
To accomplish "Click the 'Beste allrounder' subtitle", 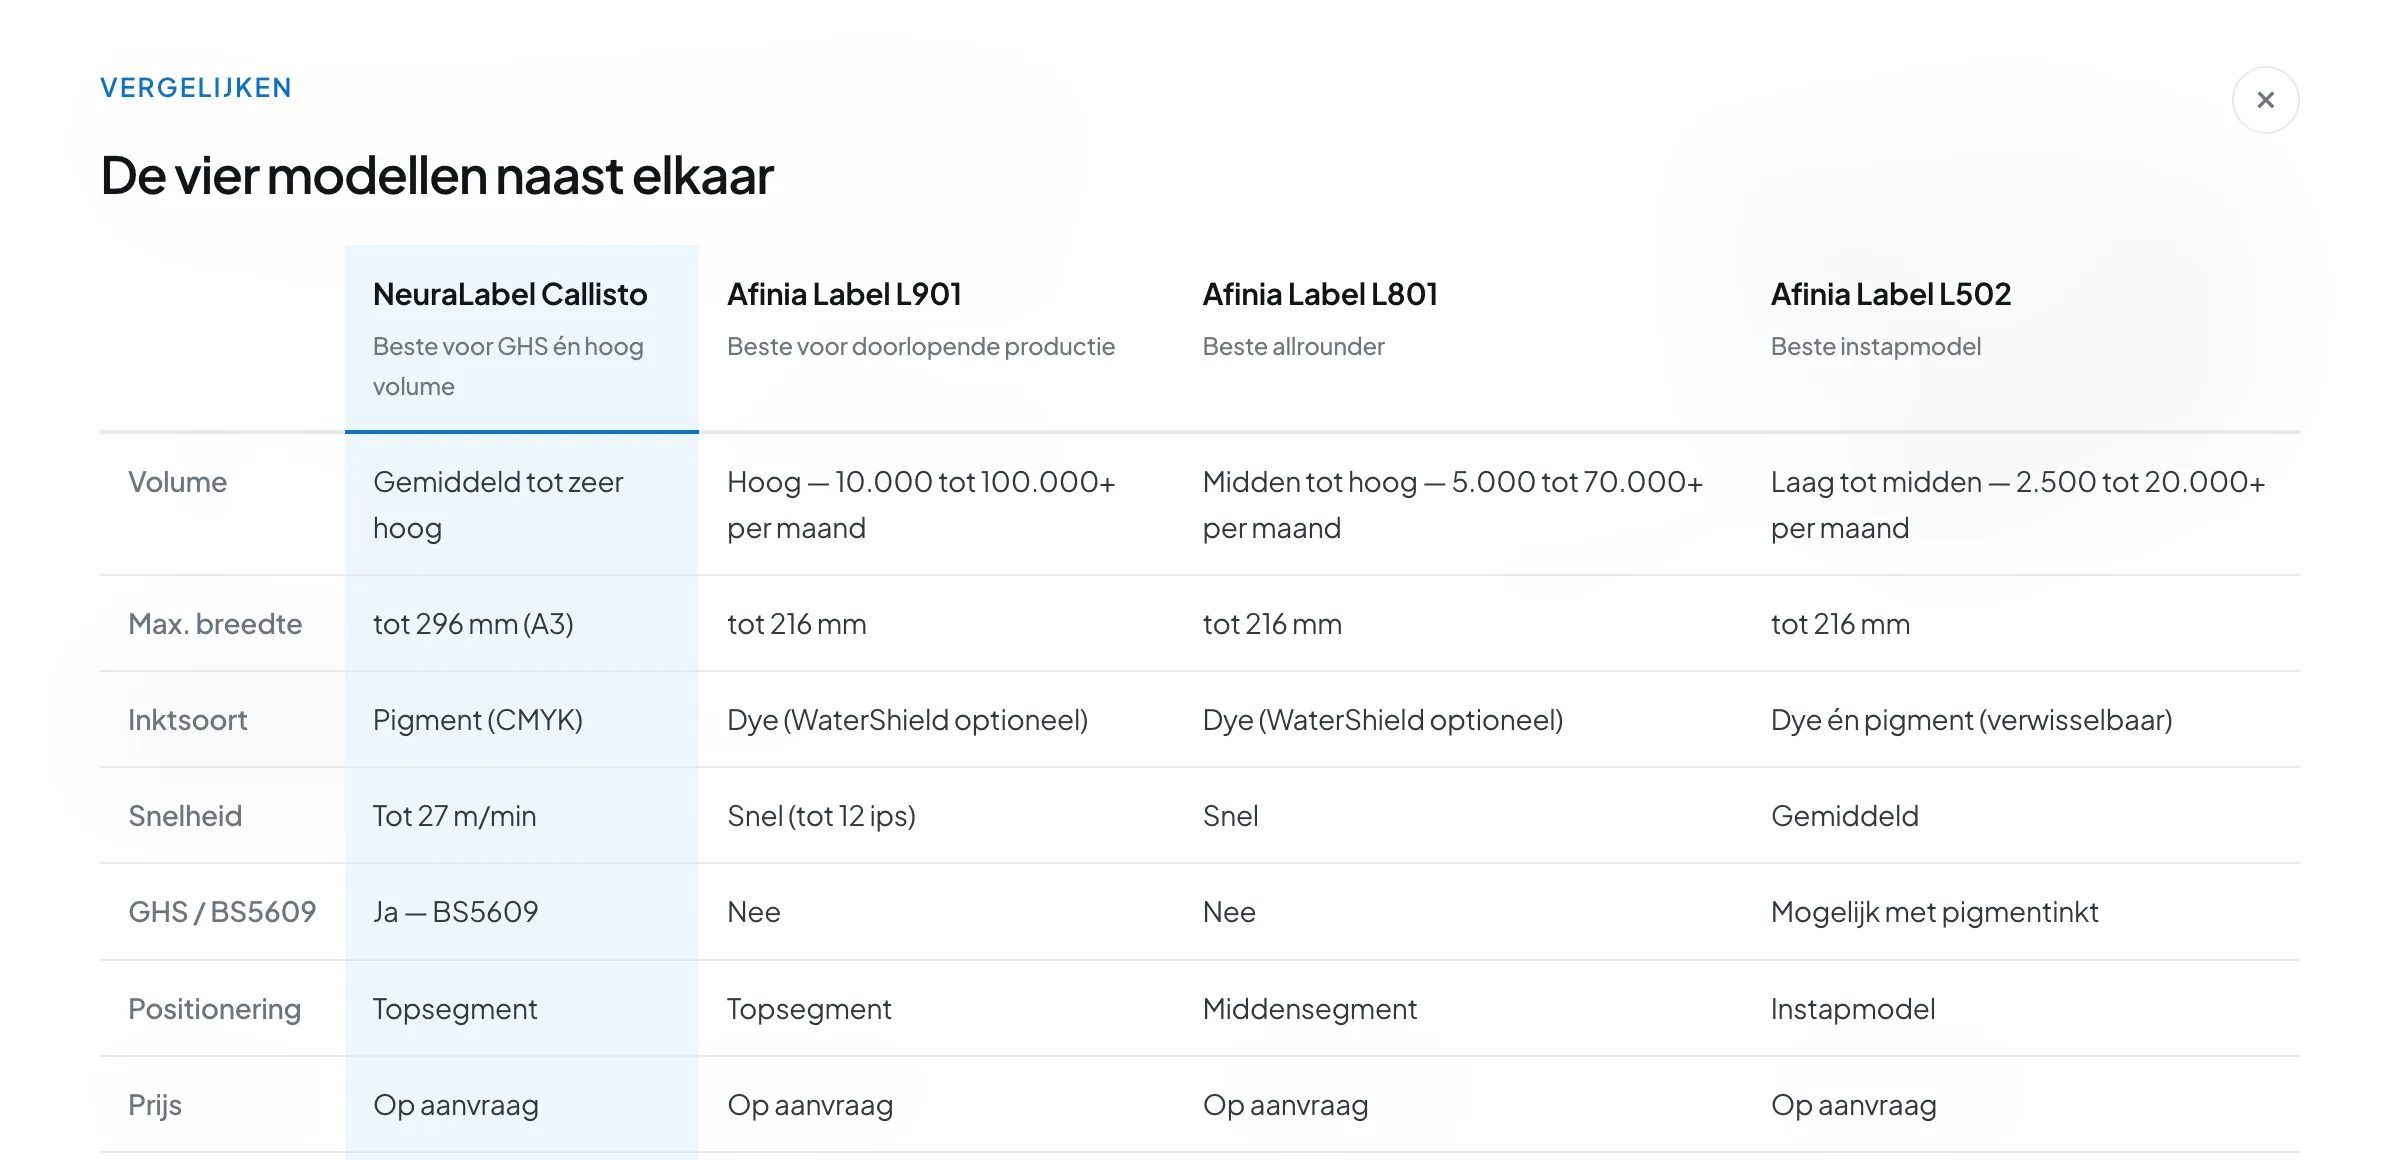I will click(x=1293, y=346).
